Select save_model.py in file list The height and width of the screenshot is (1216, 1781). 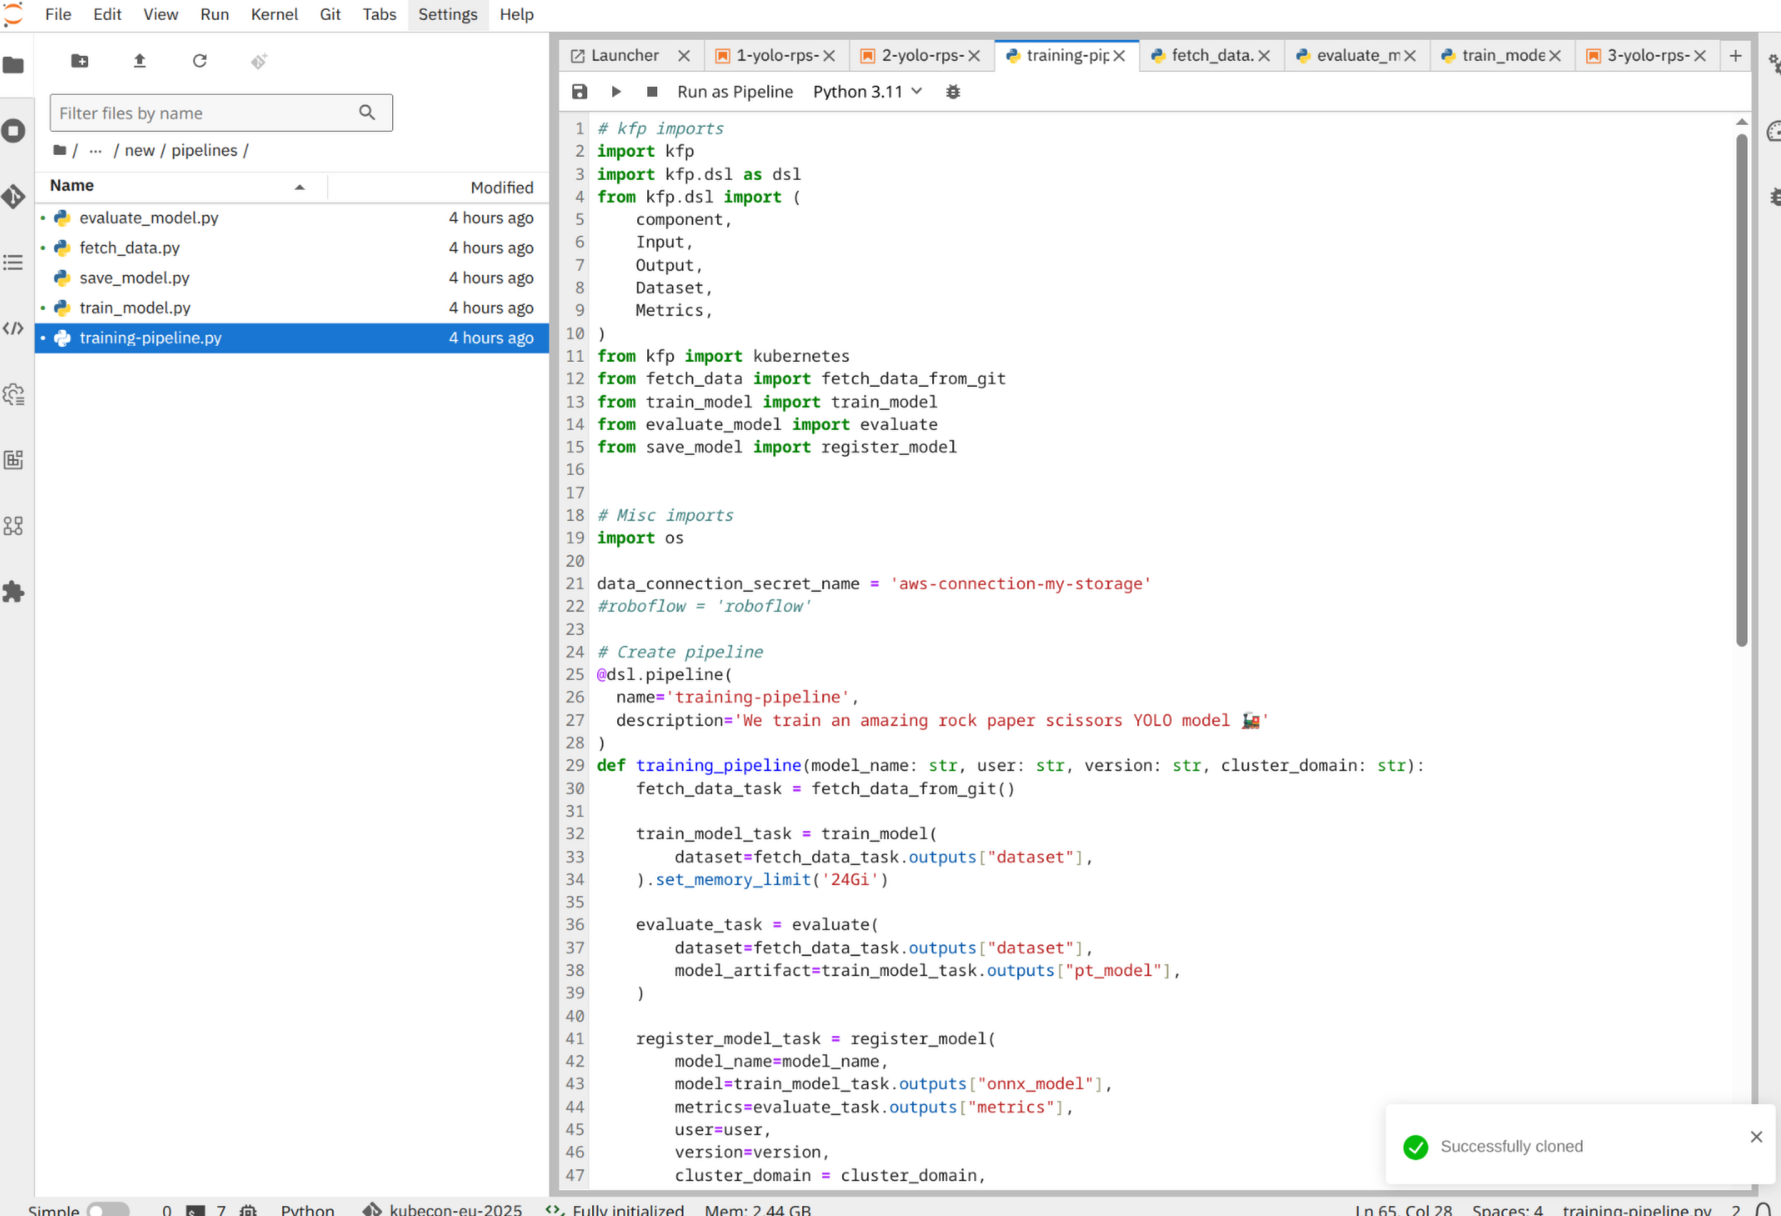[x=291, y=278]
